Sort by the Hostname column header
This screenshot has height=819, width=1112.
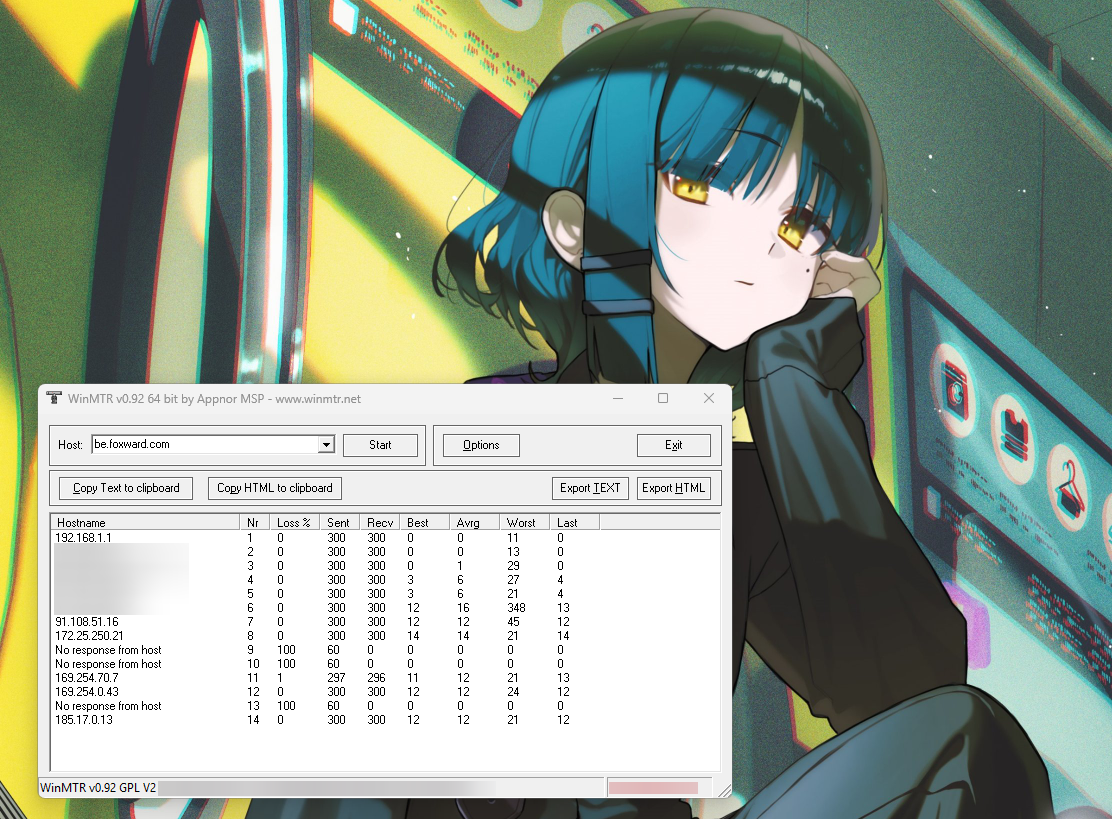coord(145,523)
